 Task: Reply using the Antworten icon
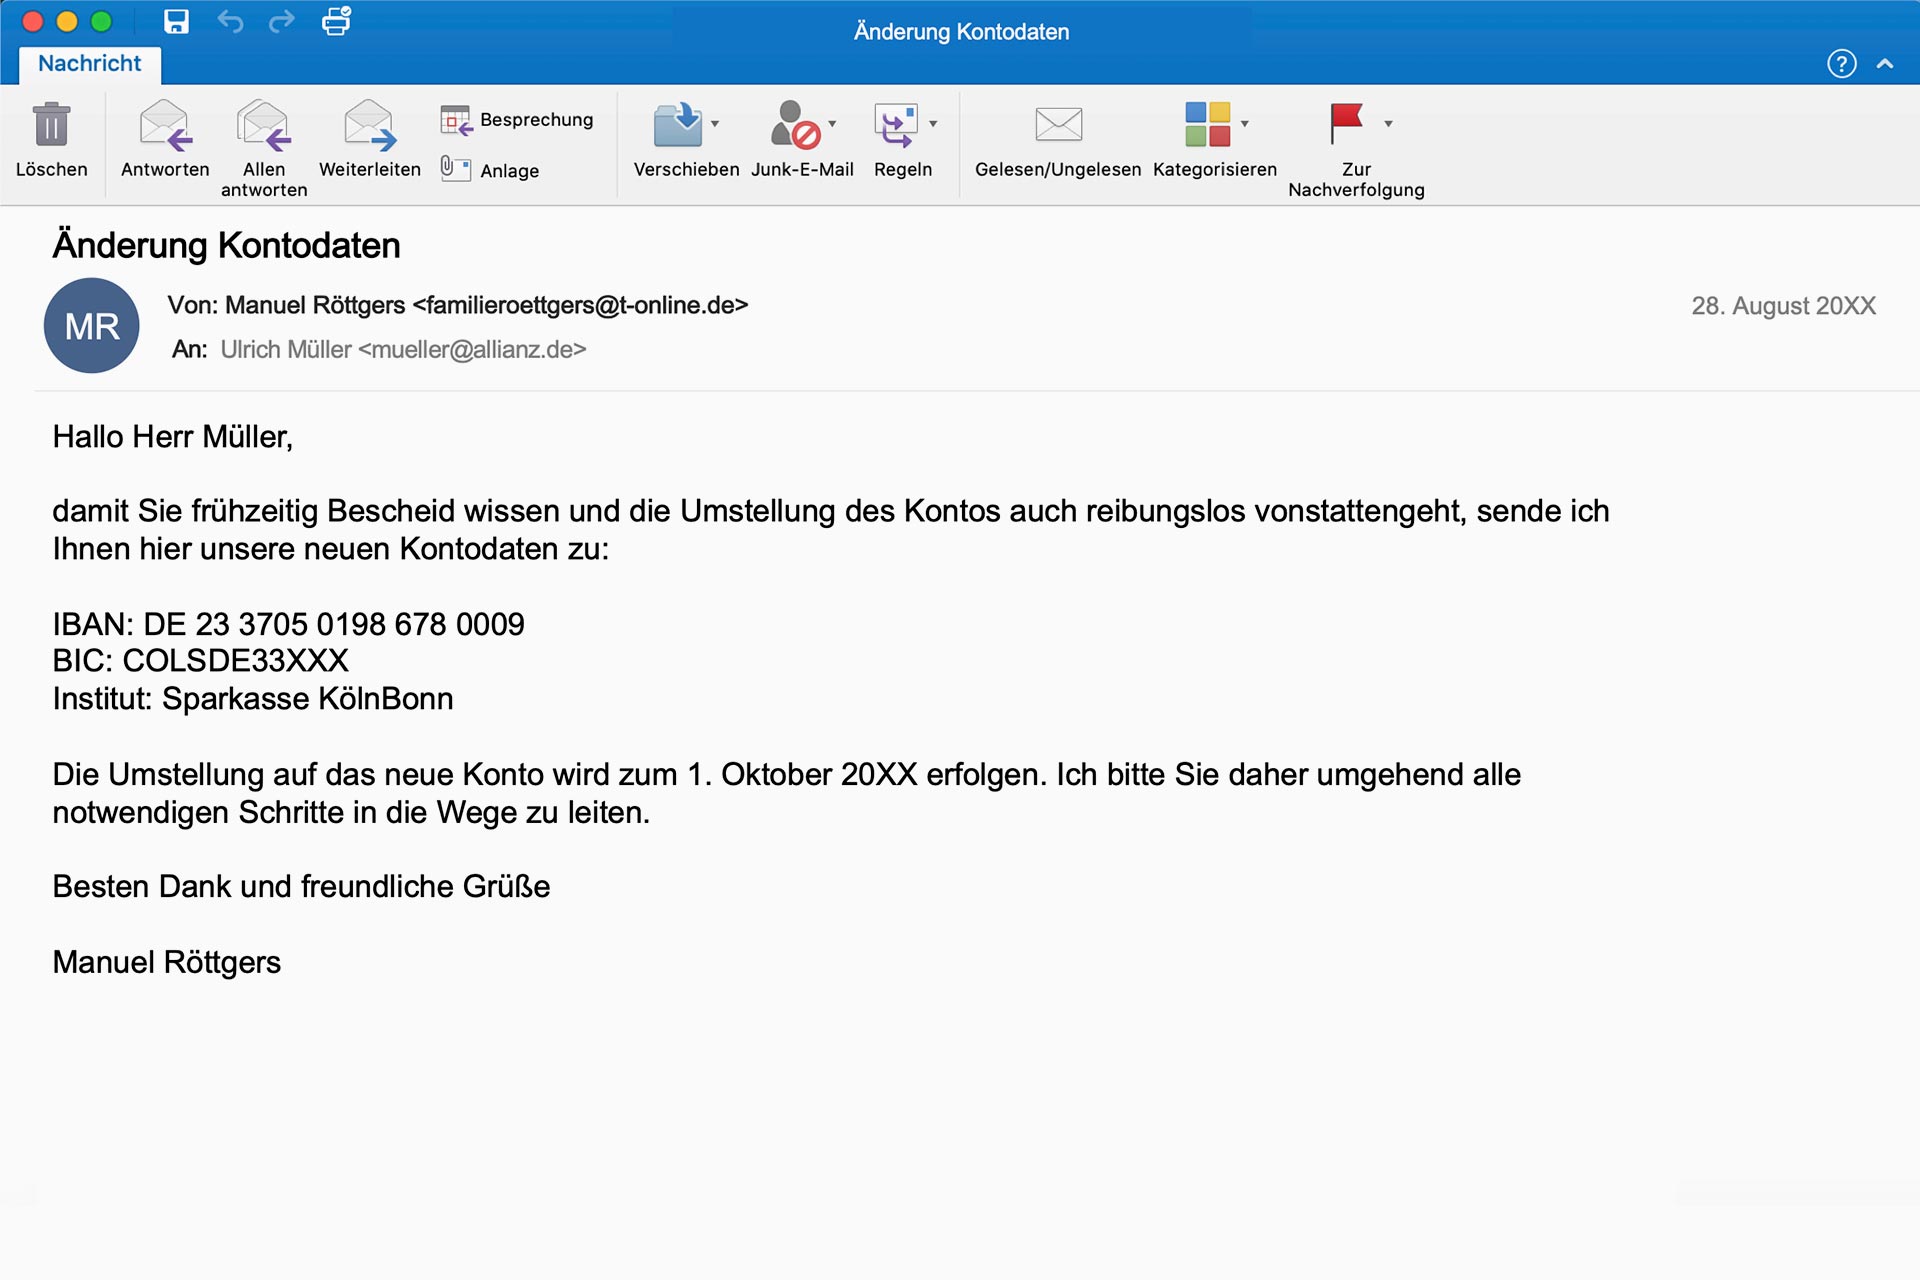(x=165, y=125)
